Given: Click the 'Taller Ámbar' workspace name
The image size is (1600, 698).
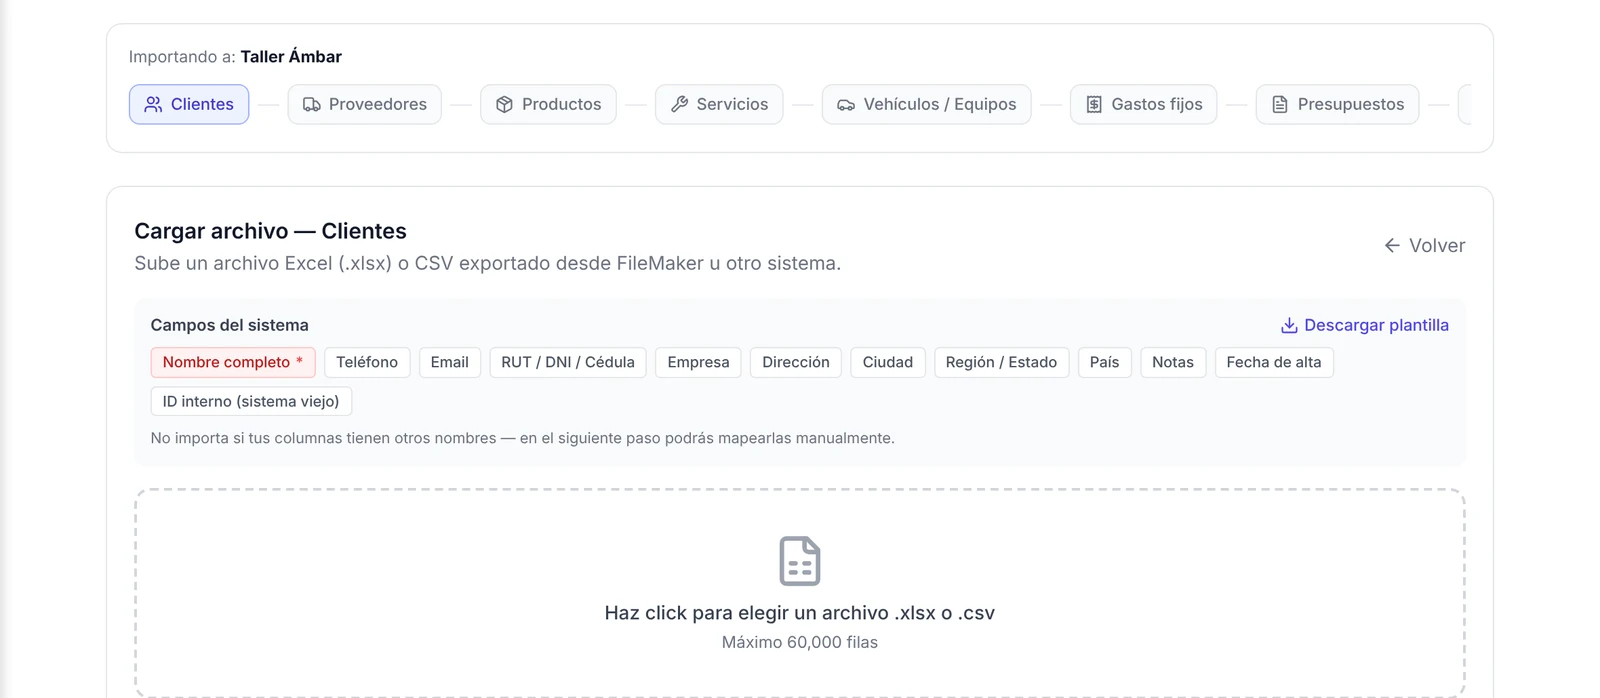Looking at the screenshot, I should (291, 57).
